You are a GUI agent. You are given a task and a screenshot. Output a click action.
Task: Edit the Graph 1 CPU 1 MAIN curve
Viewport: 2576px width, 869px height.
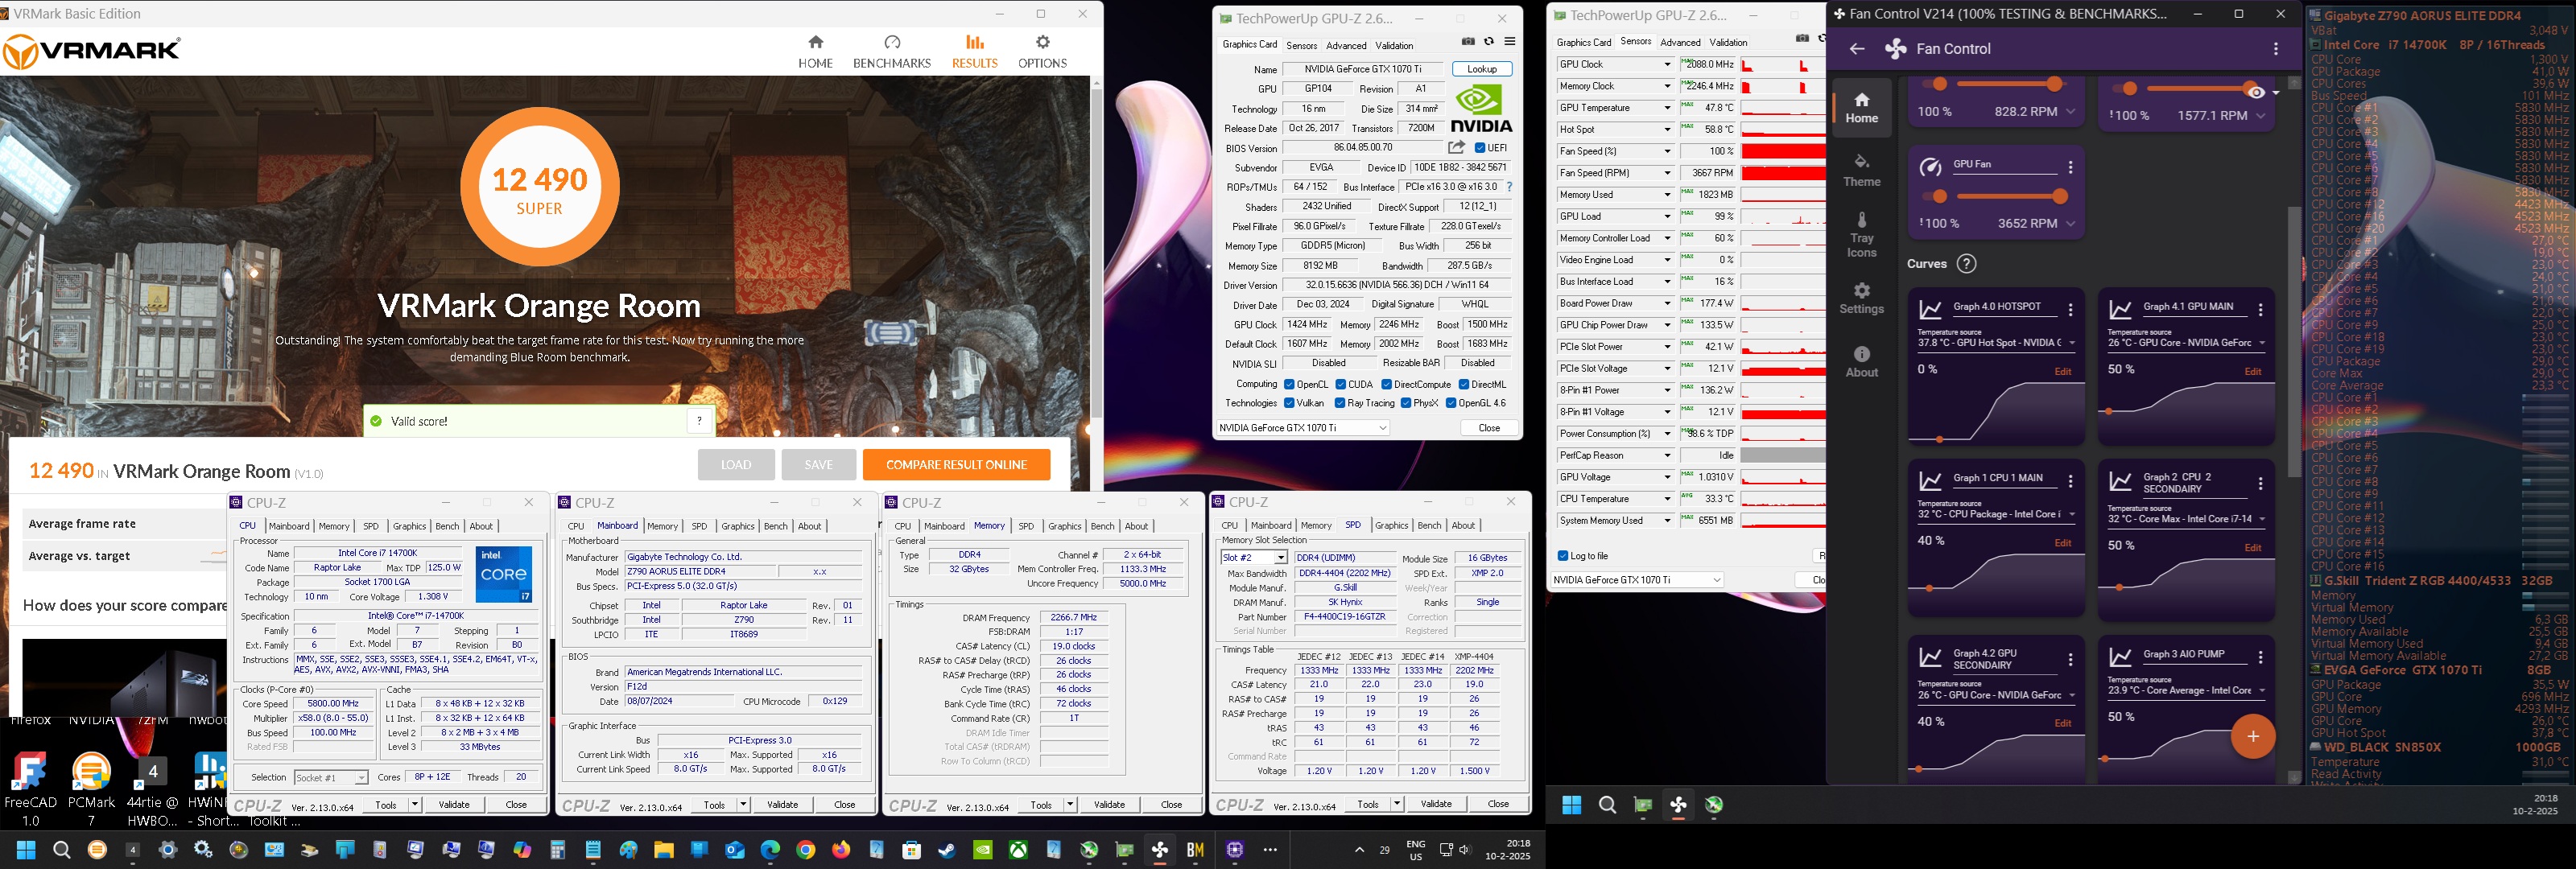tap(2062, 543)
